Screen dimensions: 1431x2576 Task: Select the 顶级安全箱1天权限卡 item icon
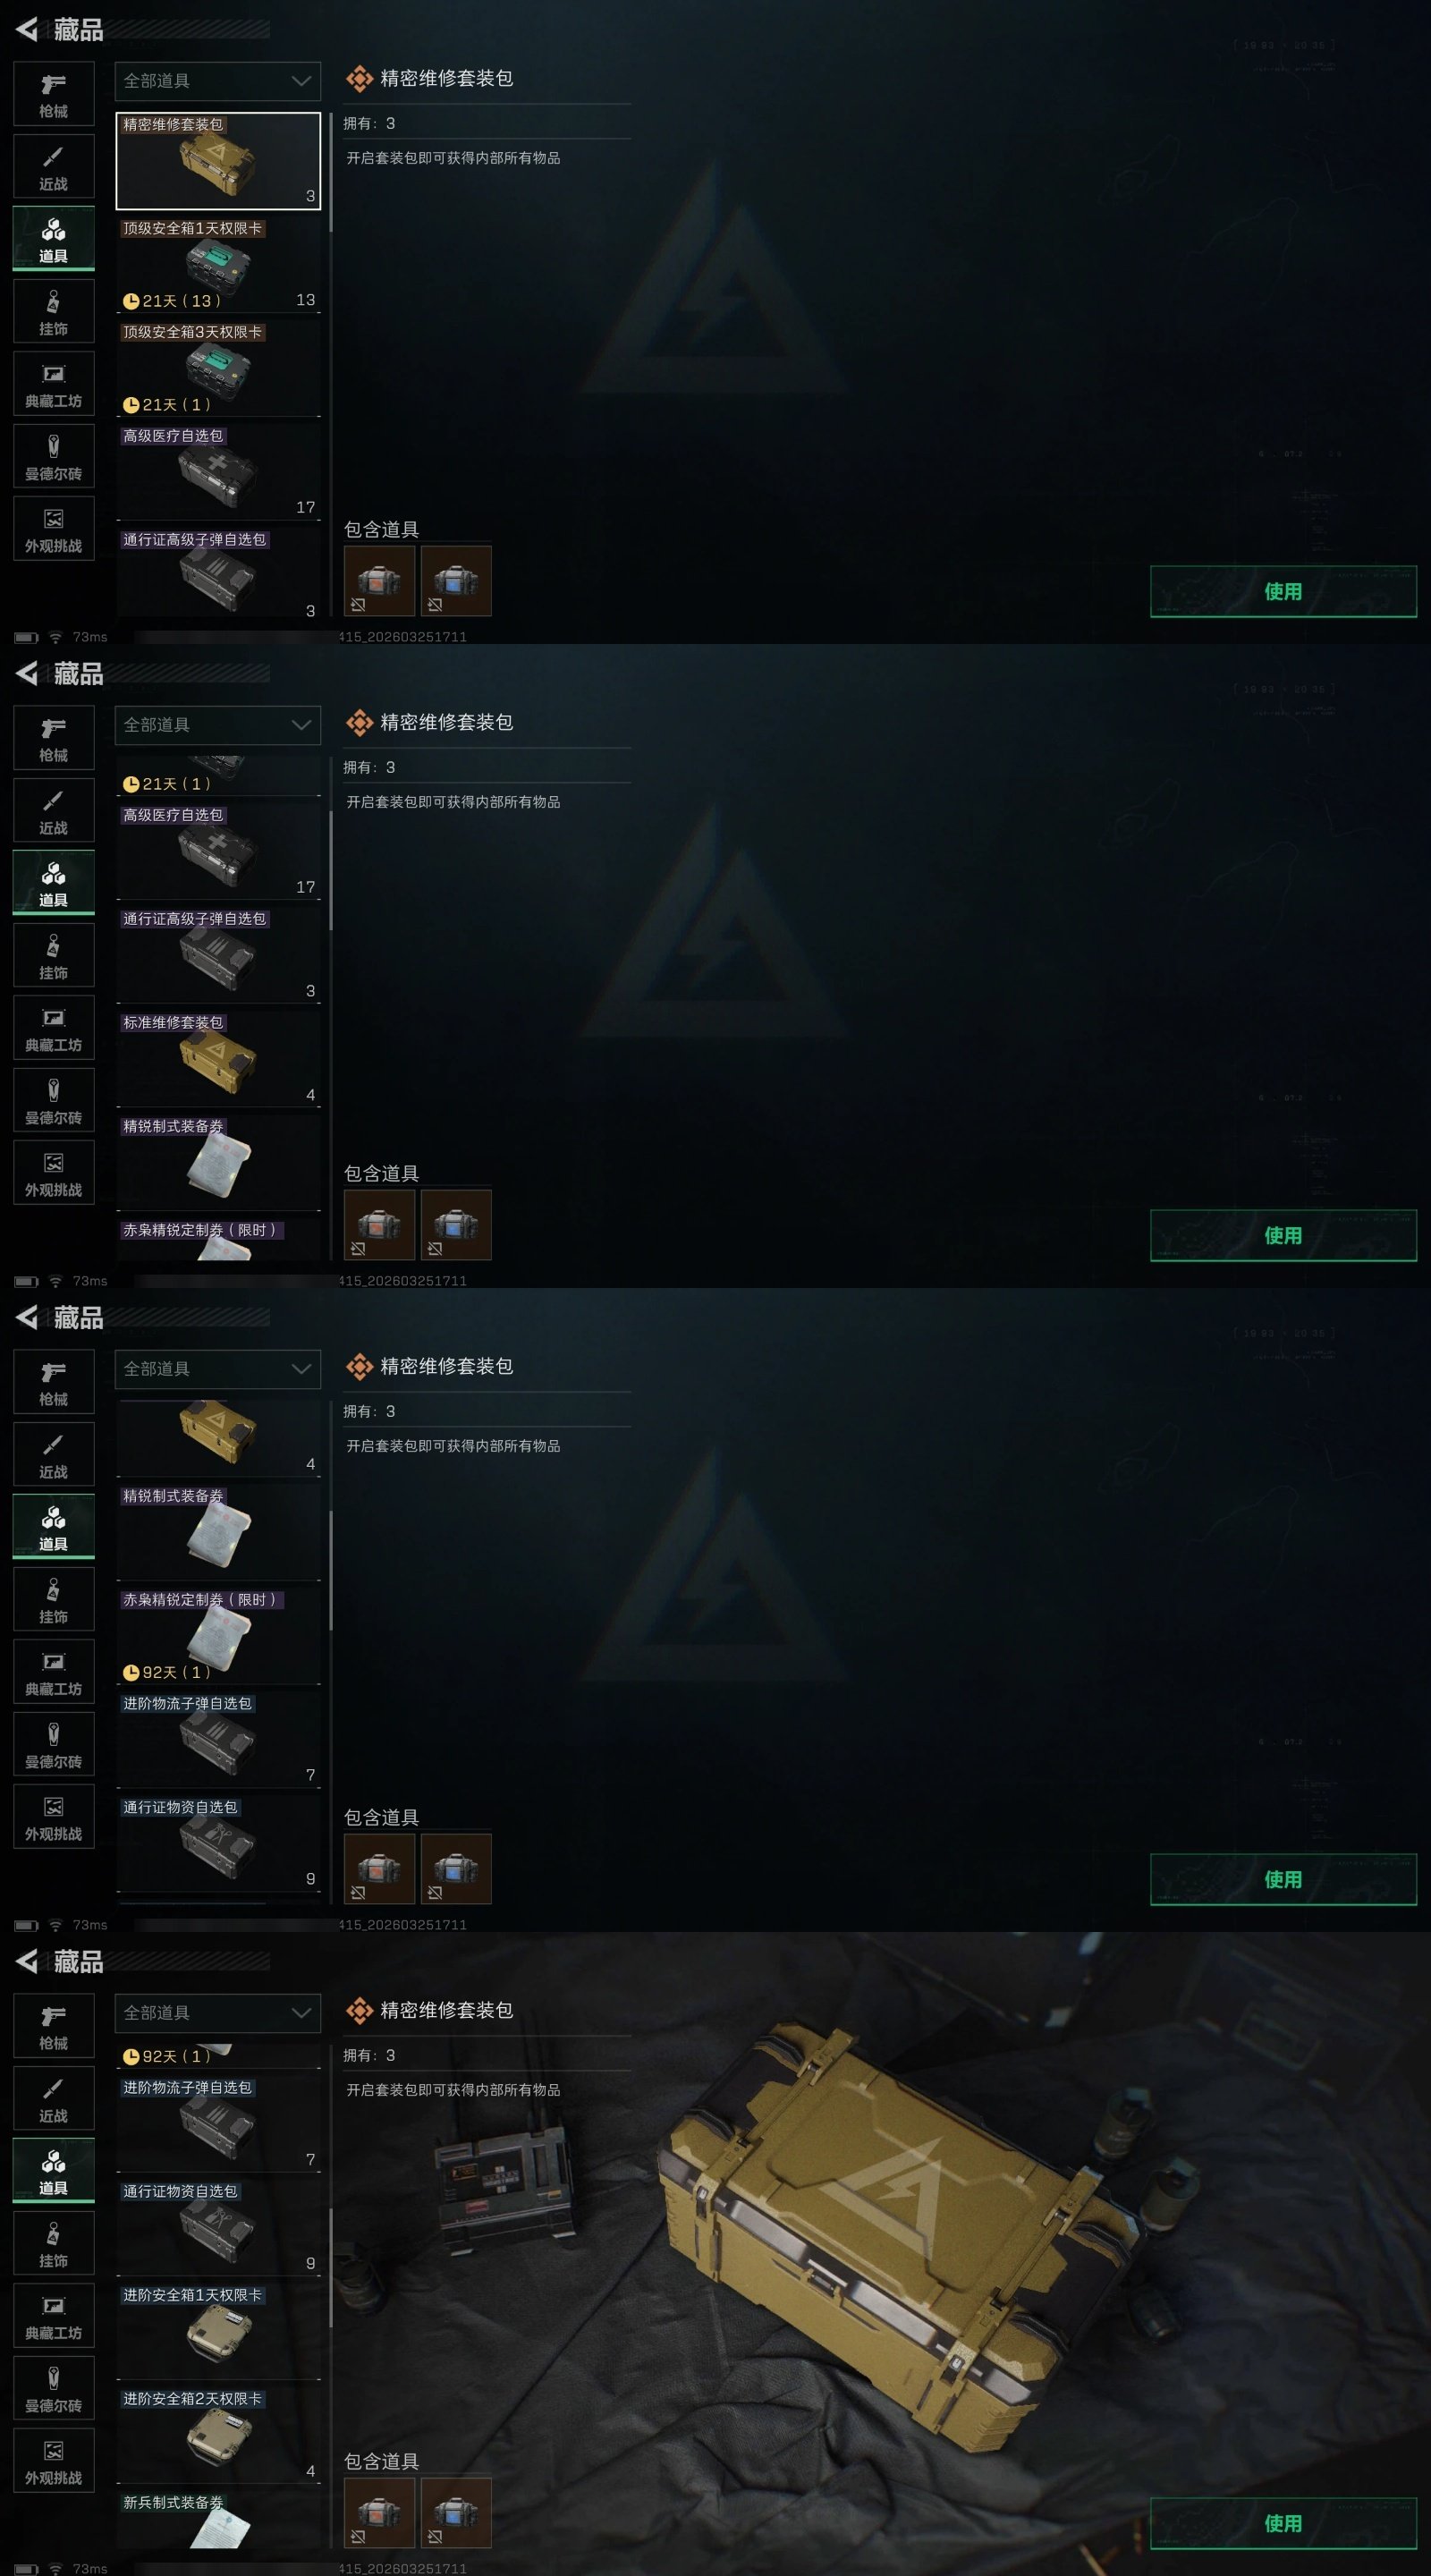pos(218,264)
